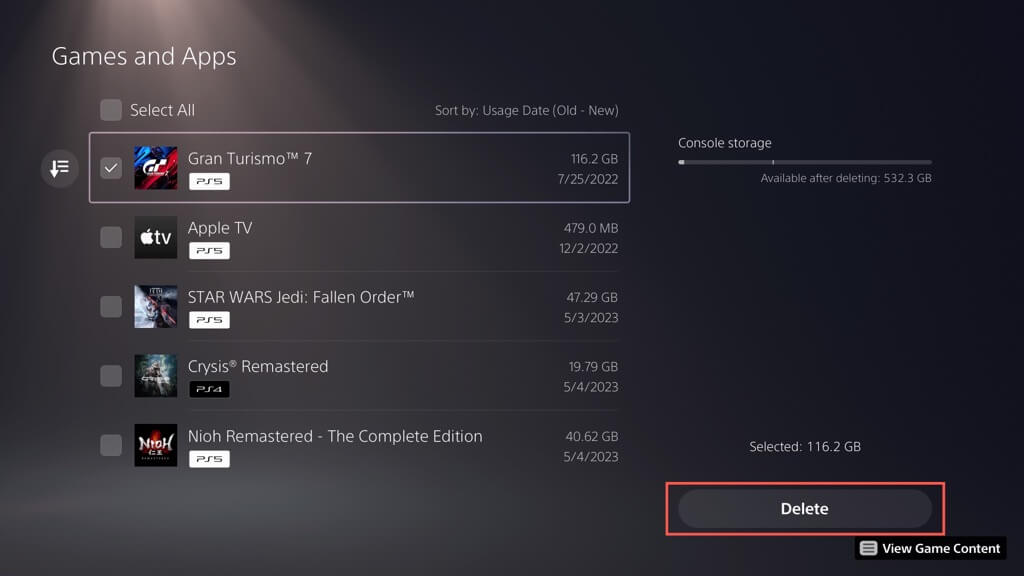
Task: Click the Nioh Remastered cover icon
Action: (155, 446)
